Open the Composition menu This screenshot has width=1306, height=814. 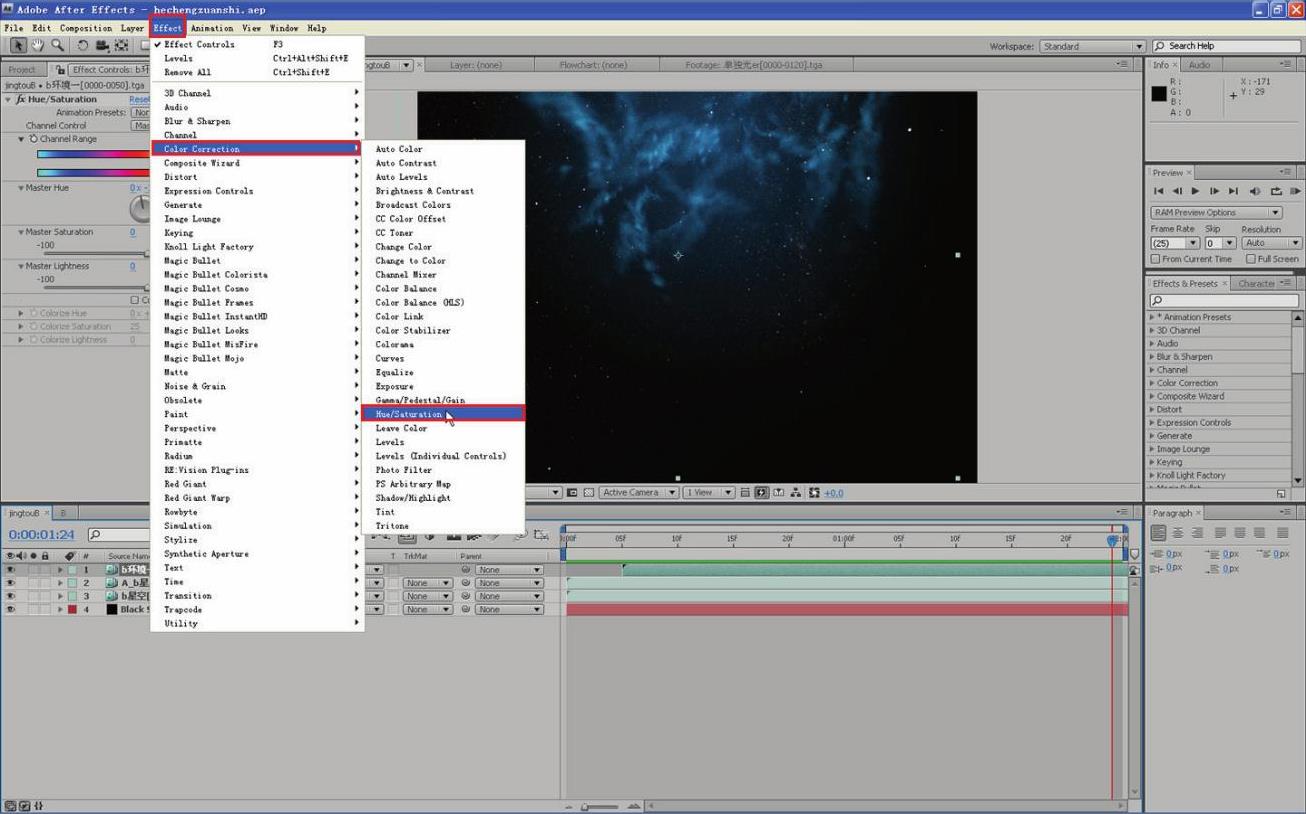click(x=86, y=28)
